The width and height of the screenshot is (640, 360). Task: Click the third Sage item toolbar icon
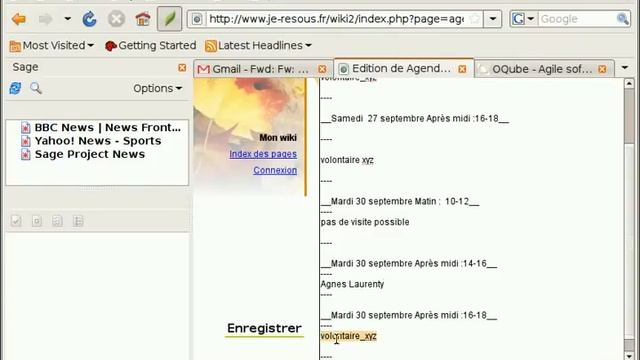click(x=57, y=221)
